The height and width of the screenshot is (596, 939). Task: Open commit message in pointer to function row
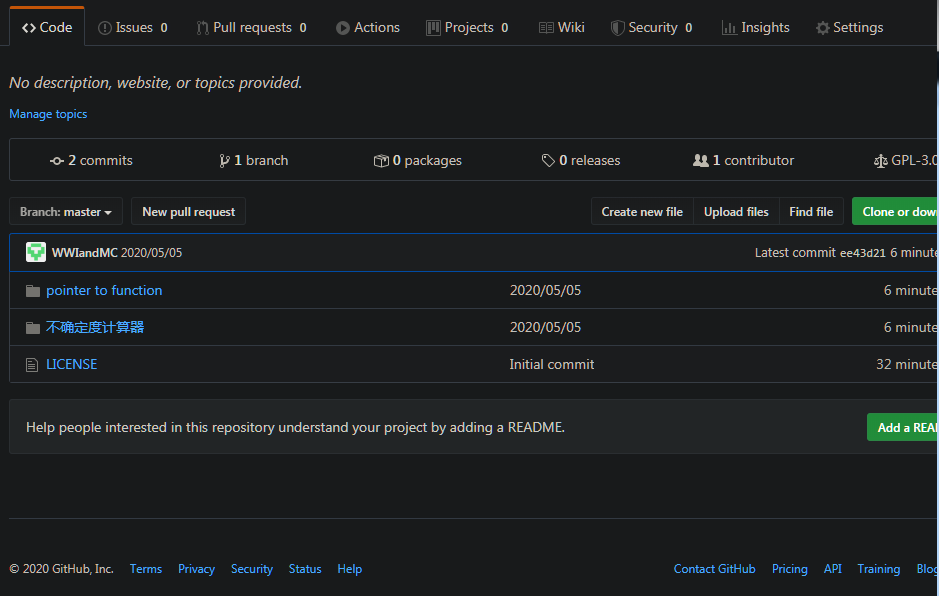545,291
